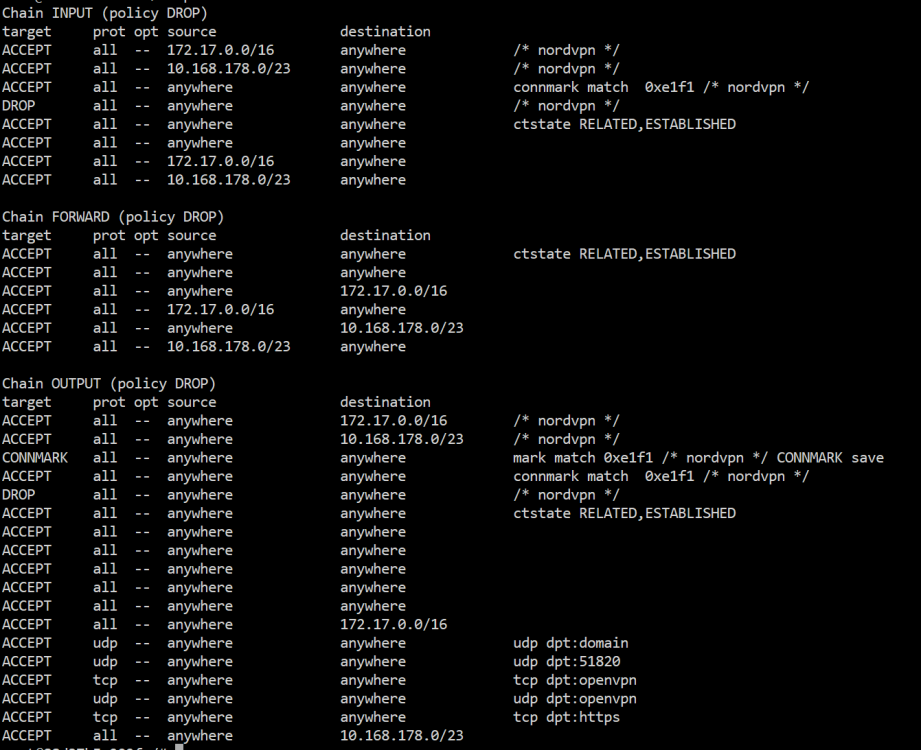Click "mark match 0xe1f1" in the CONNMARK row
This screenshot has width=921, height=750.
coord(583,458)
